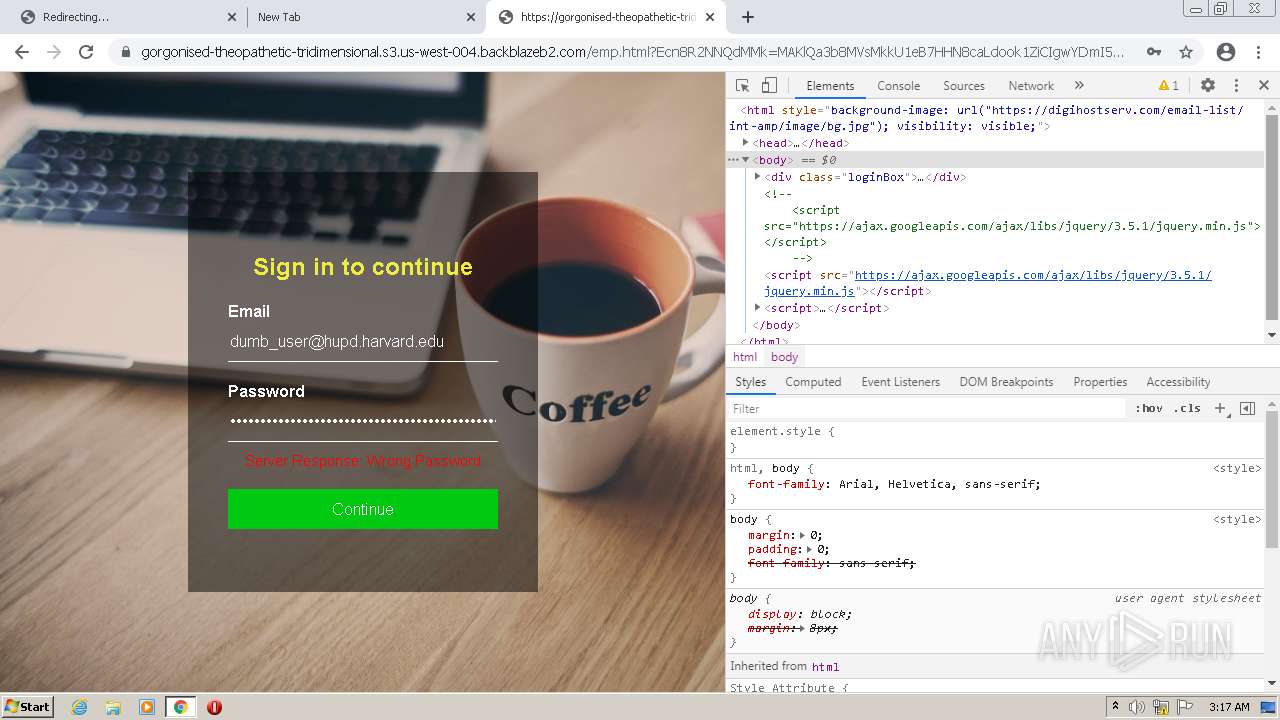Switch to the Styles pane tab

click(x=750, y=382)
